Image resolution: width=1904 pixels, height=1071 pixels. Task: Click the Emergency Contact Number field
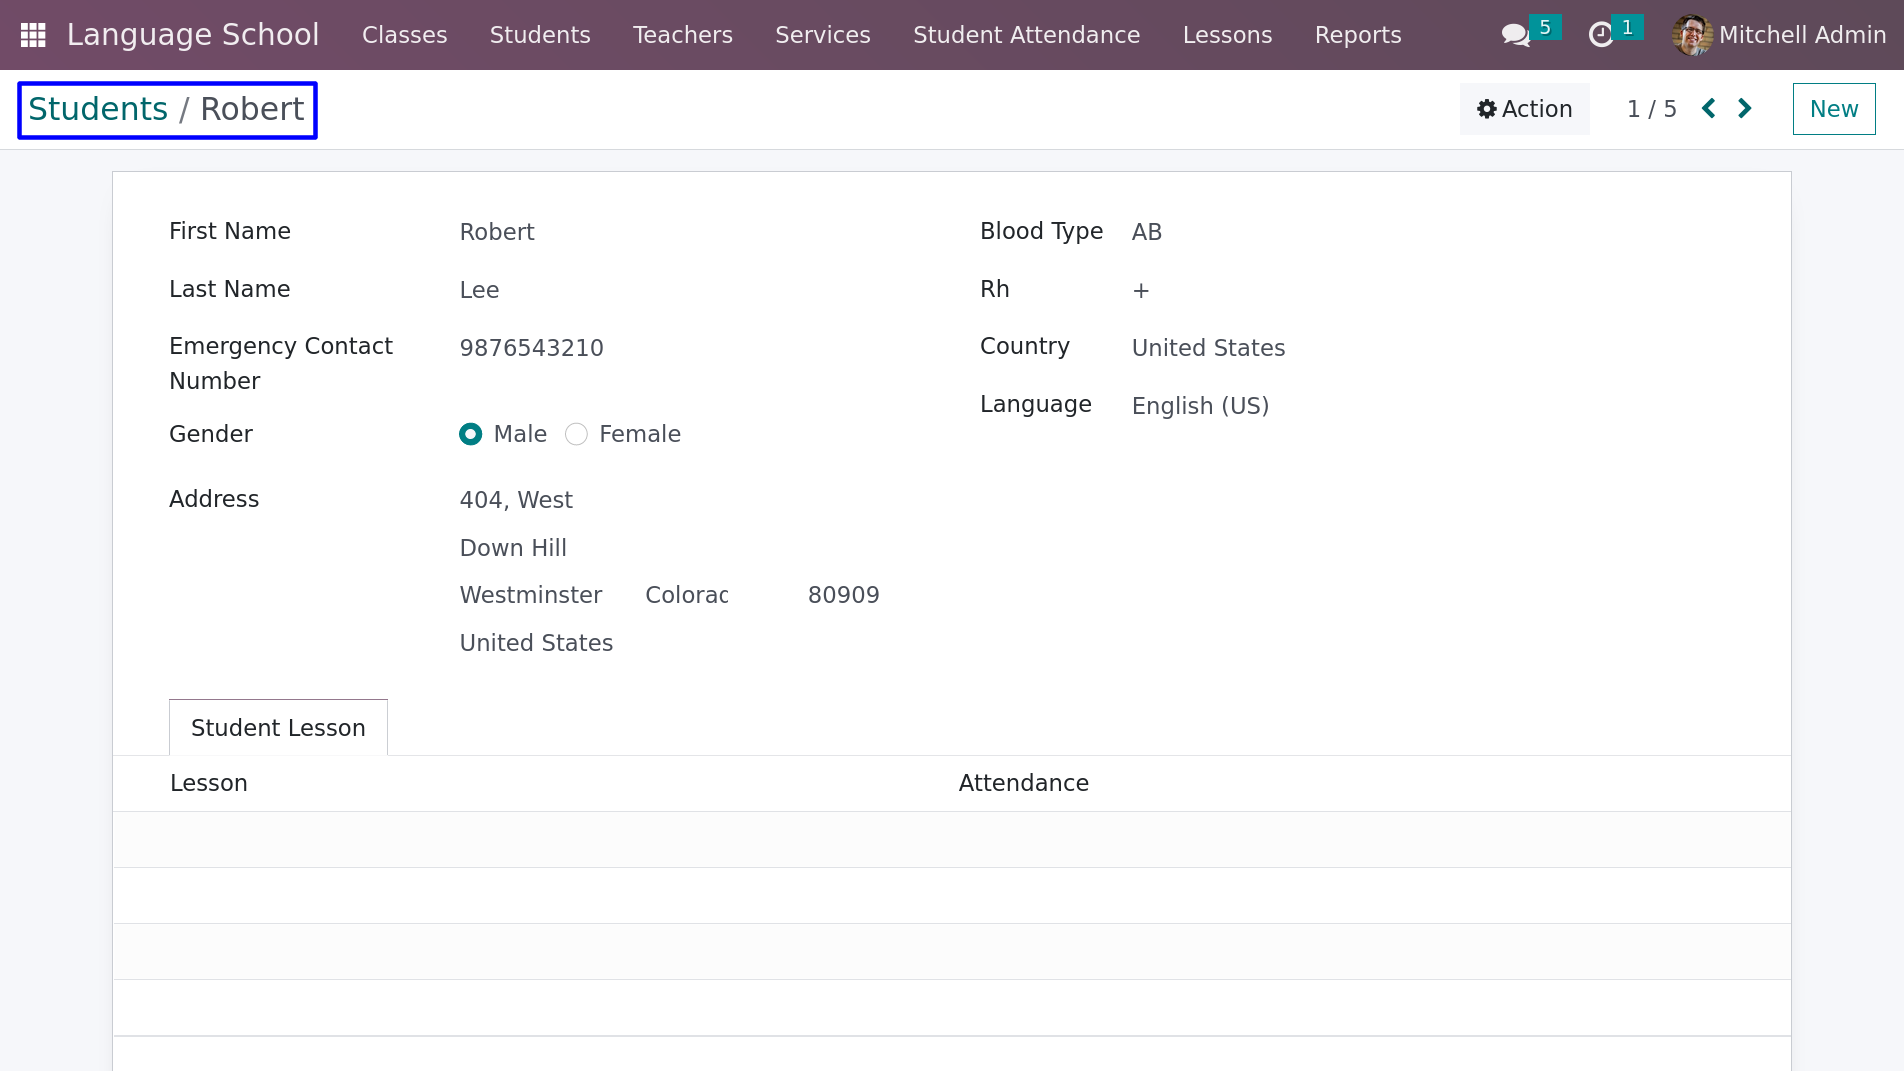(531, 348)
